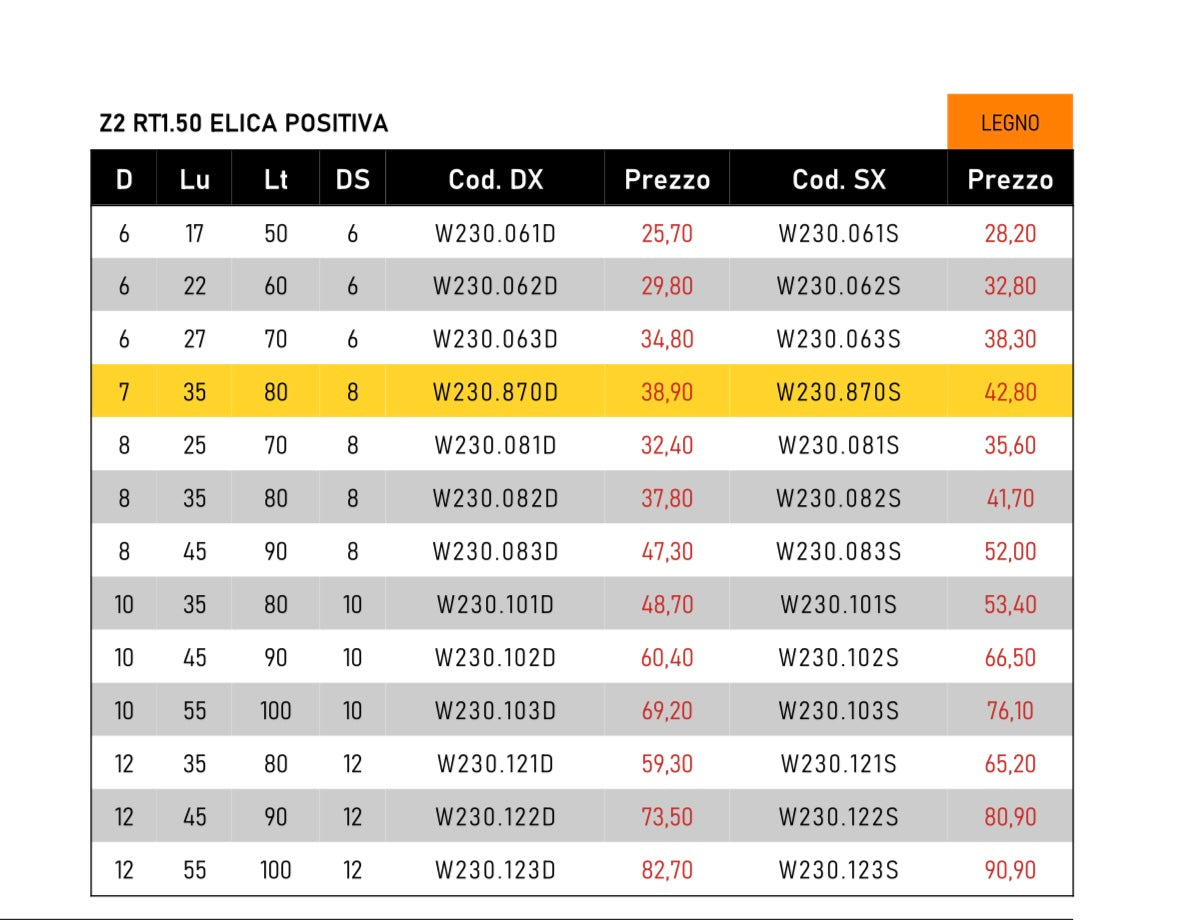Click the orange LEGNO tag
This screenshot has width=1179, height=920.
point(1009,123)
